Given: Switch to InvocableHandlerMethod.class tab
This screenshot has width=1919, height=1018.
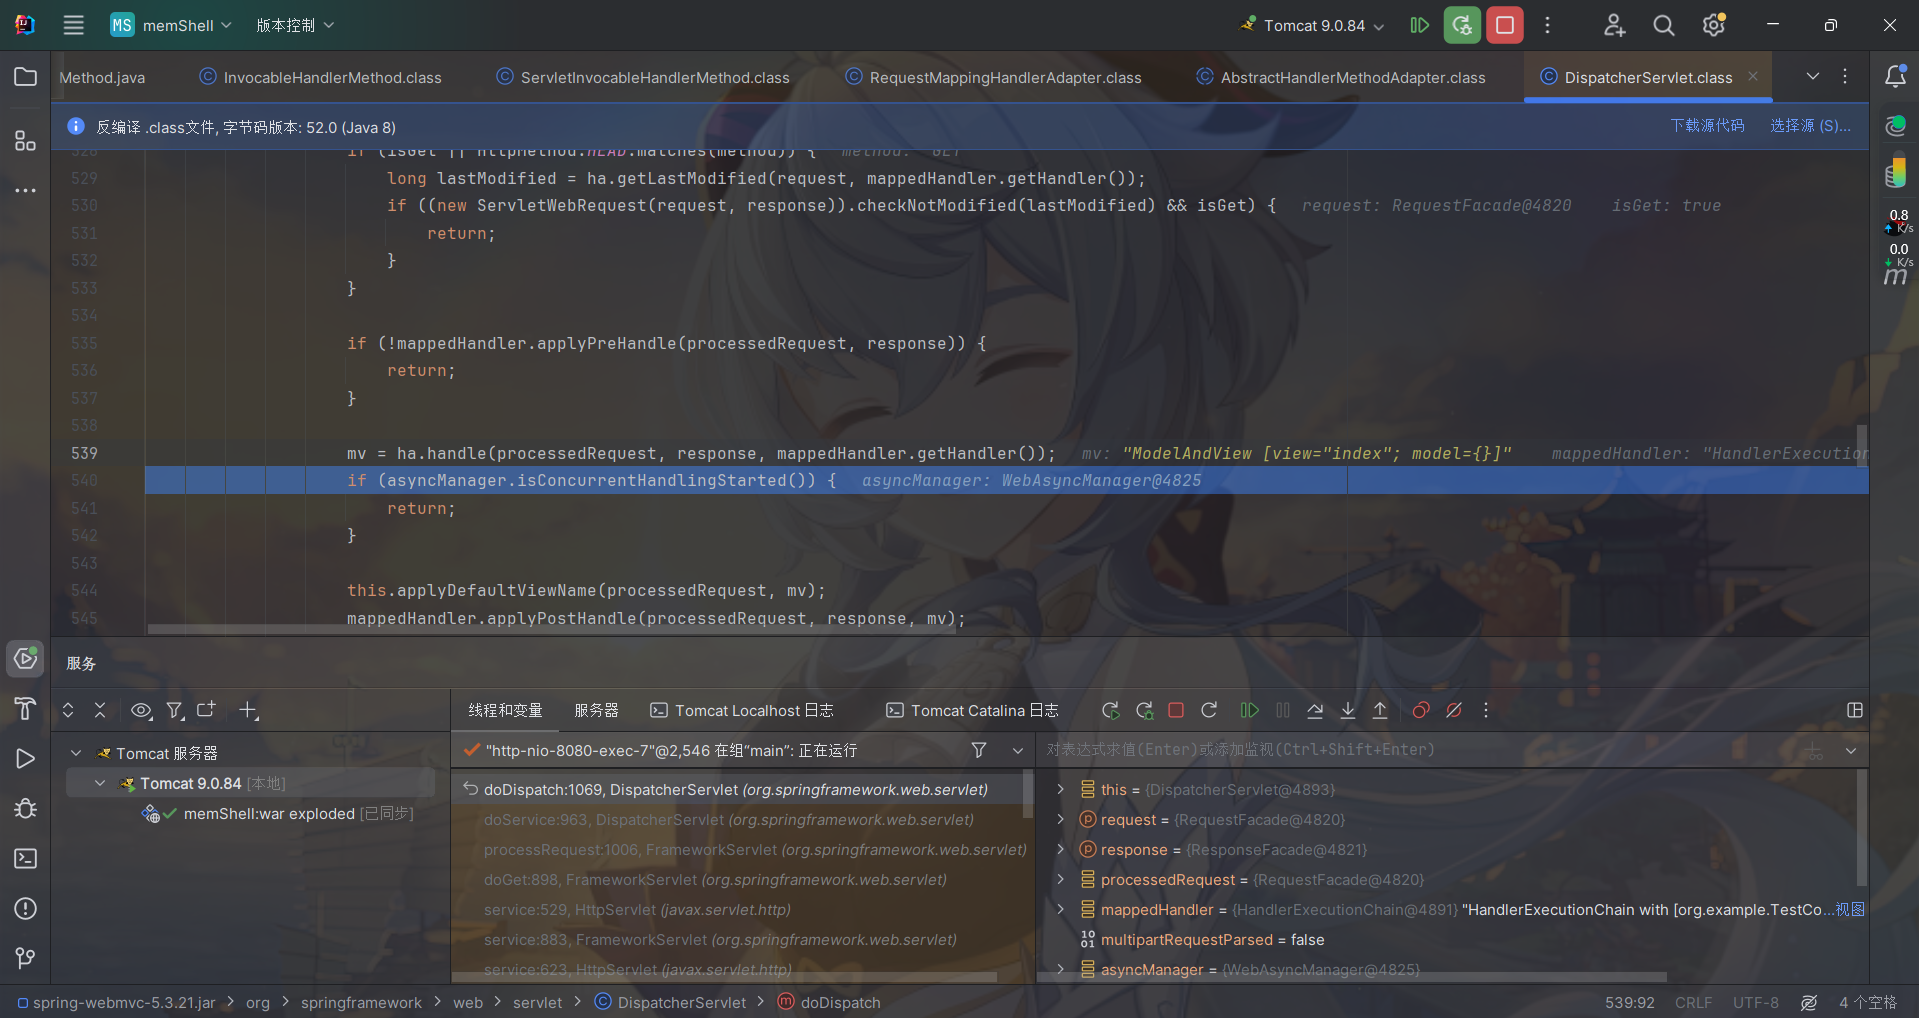Looking at the screenshot, I should tap(320, 77).
